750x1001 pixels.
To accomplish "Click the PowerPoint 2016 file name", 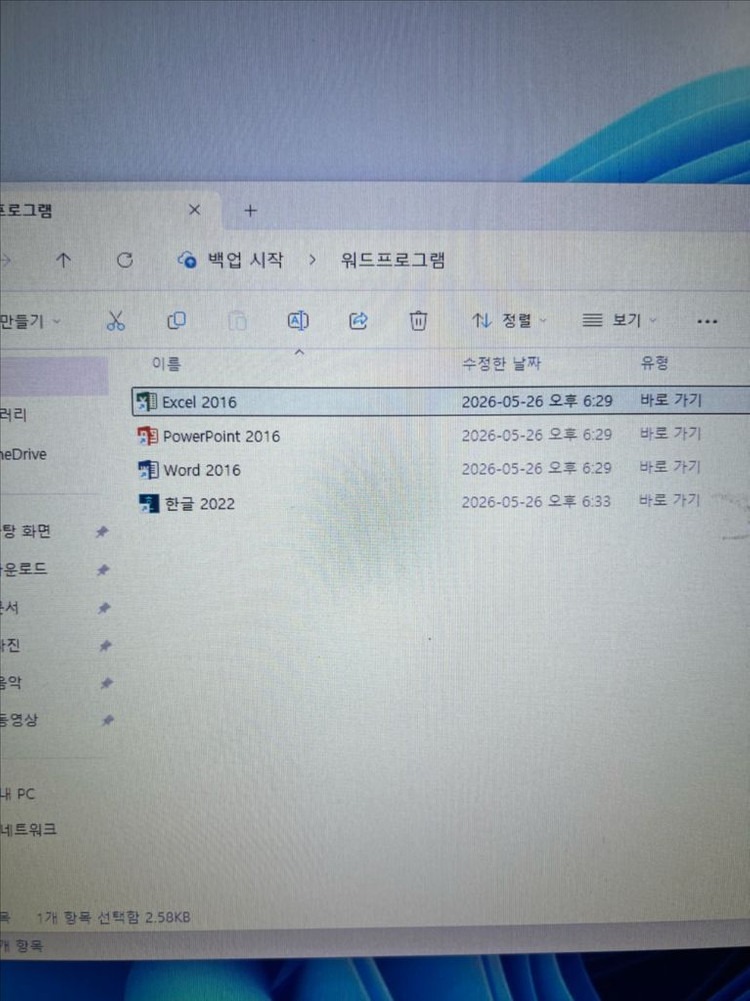I will 221,437.
